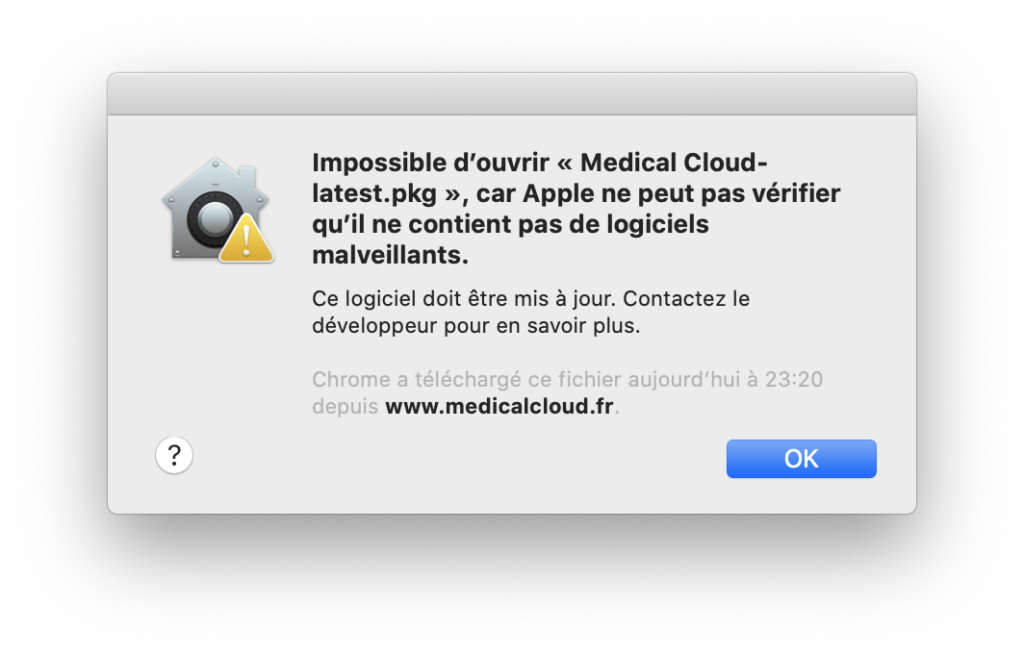Screen dimensions: 1024x656
Task: Click the Gatekeeper house safe icon
Action: 219,210
